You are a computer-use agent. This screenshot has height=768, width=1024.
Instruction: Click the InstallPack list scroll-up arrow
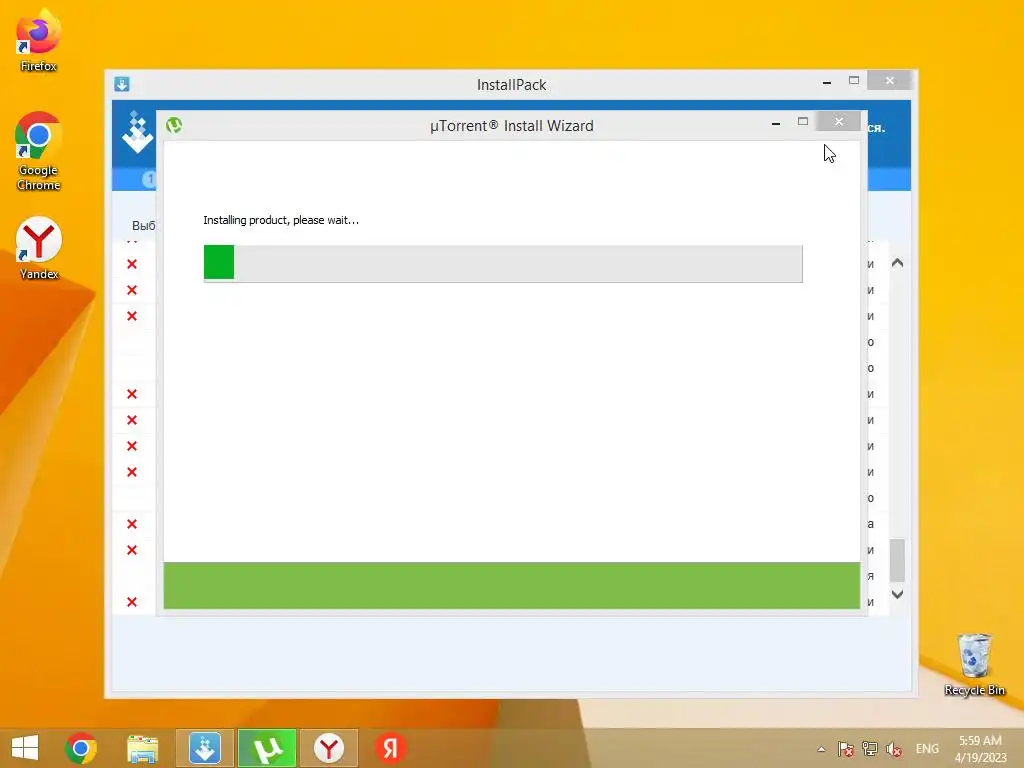click(x=897, y=263)
